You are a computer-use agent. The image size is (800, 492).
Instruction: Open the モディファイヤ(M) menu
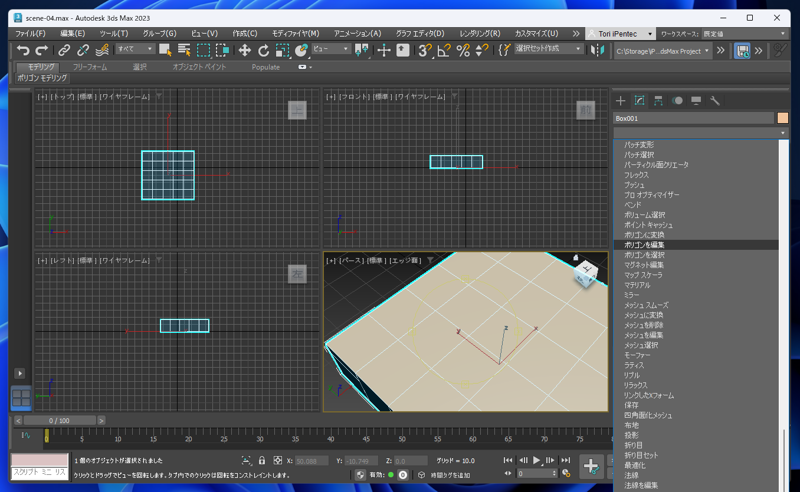[295, 34]
